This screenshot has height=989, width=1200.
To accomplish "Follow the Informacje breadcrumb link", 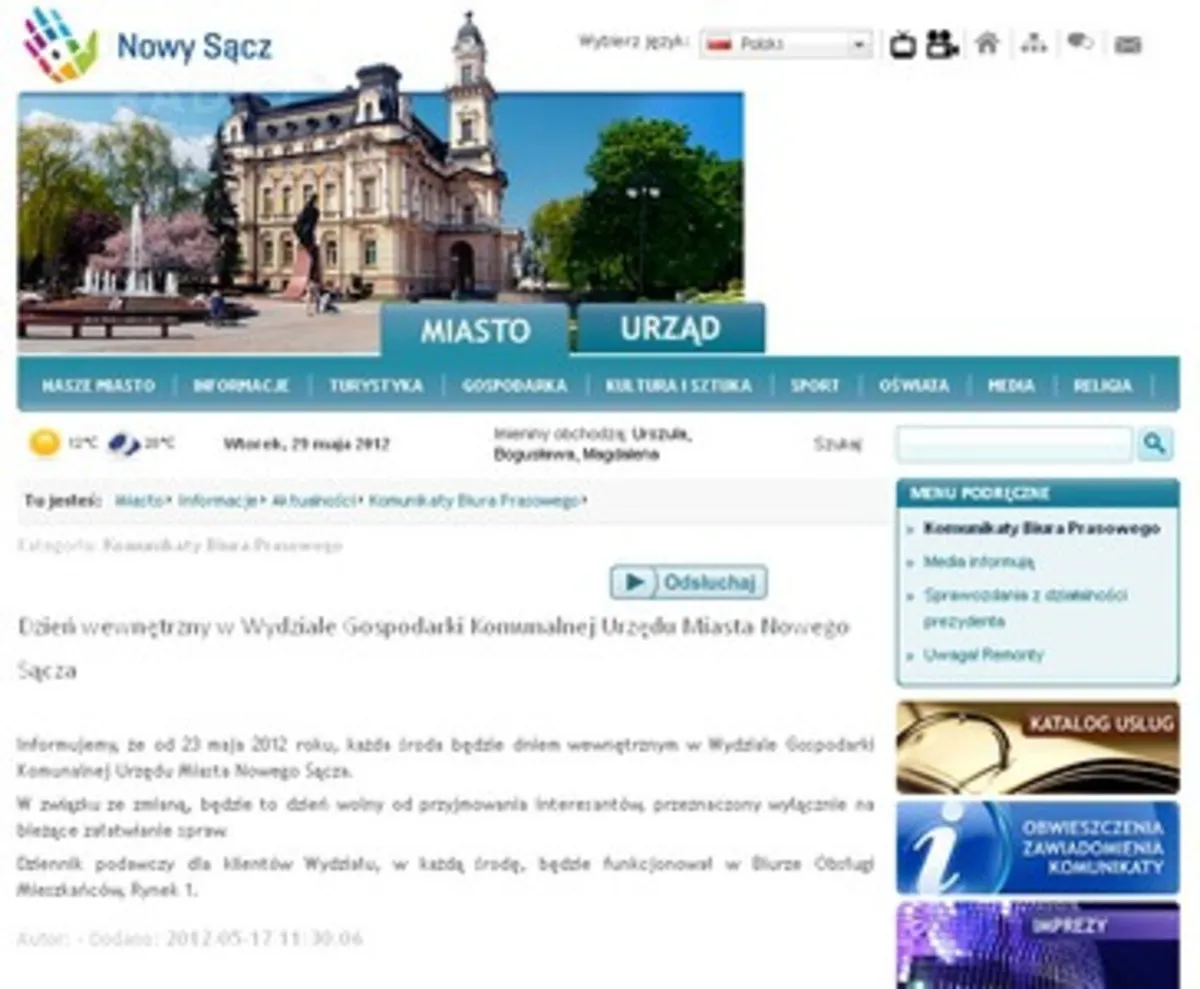I will click(217, 501).
